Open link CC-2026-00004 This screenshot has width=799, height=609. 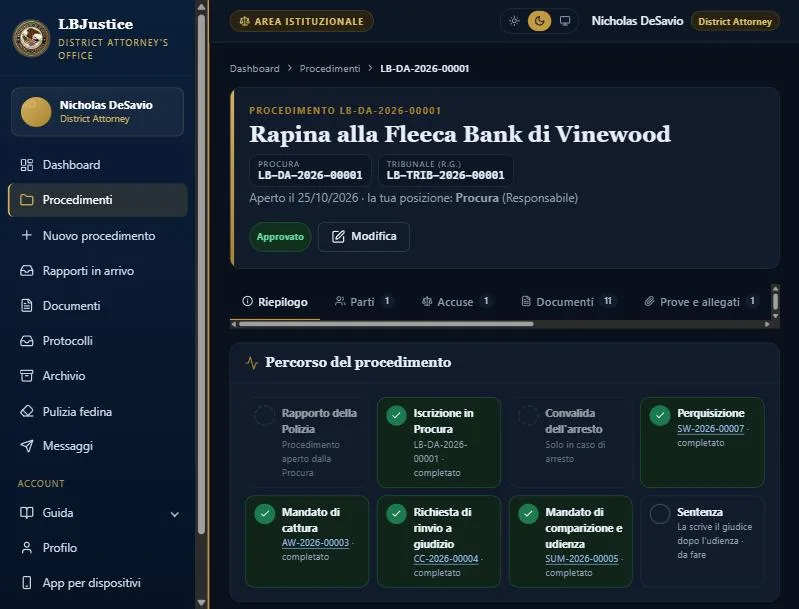[x=446, y=559]
